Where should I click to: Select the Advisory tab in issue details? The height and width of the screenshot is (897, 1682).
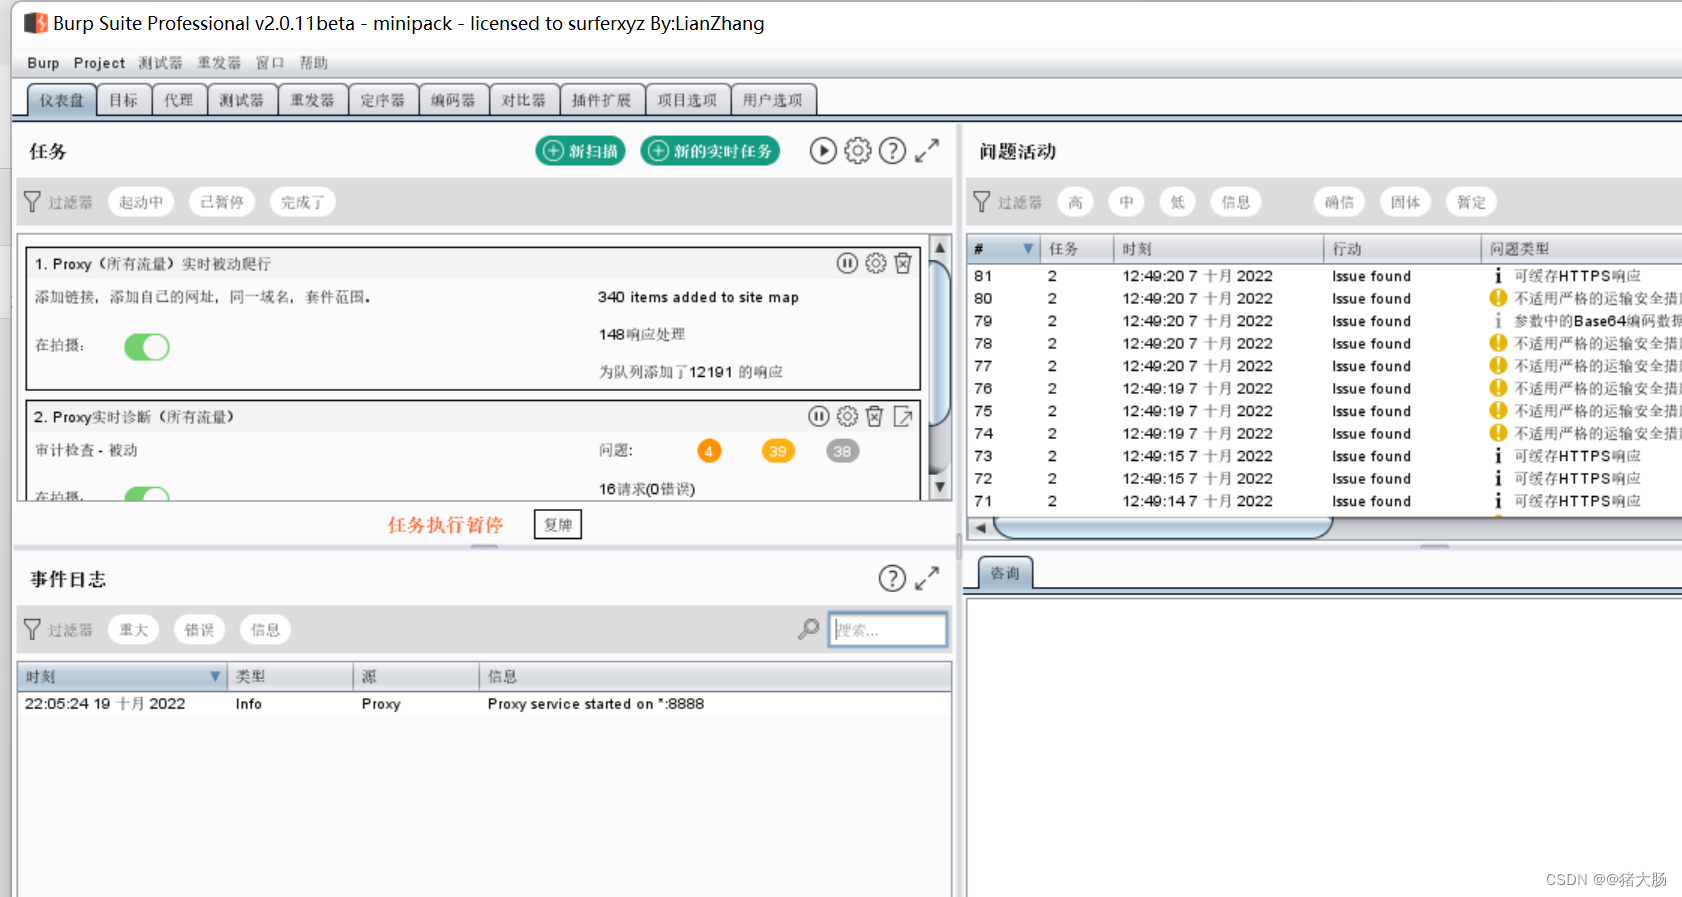pyautogui.click(x=1005, y=573)
